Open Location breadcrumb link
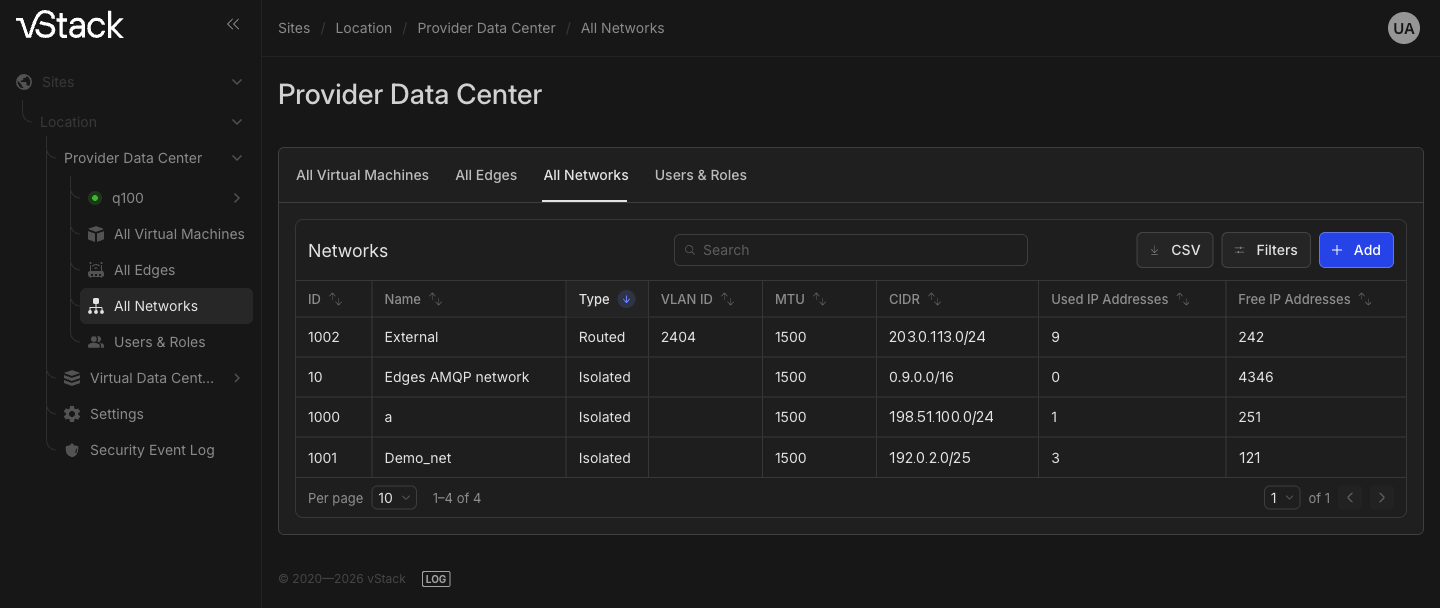Screen dimensions: 1440x608 coord(364,28)
